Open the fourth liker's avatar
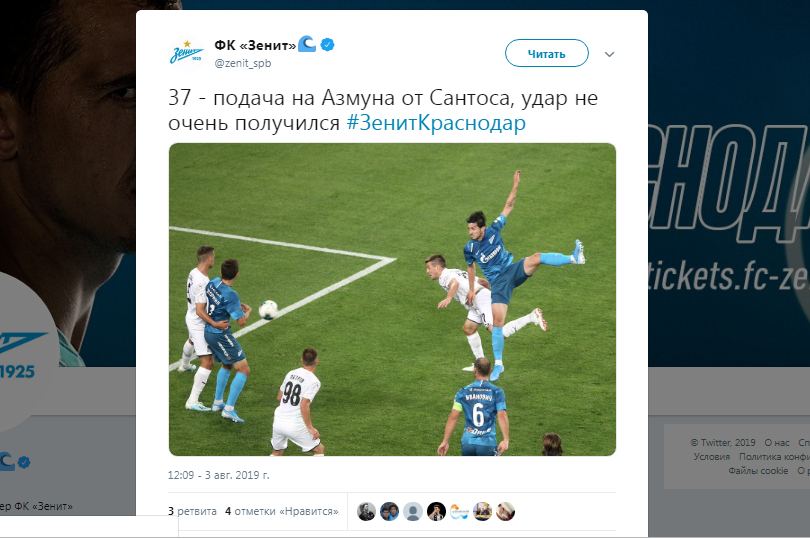 [x=436, y=511]
